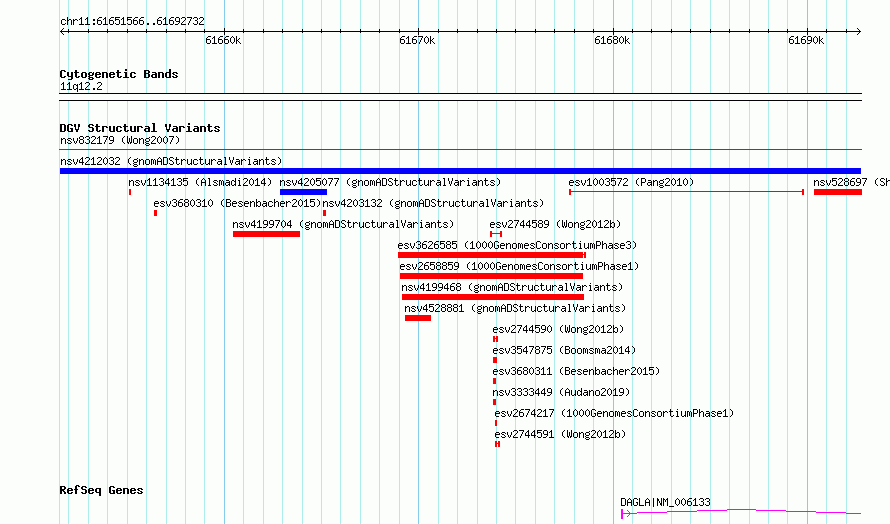Click the blue nsv4212032 gnomAD variant bar
The height and width of the screenshot is (524, 890).
click(x=460, y=171)
